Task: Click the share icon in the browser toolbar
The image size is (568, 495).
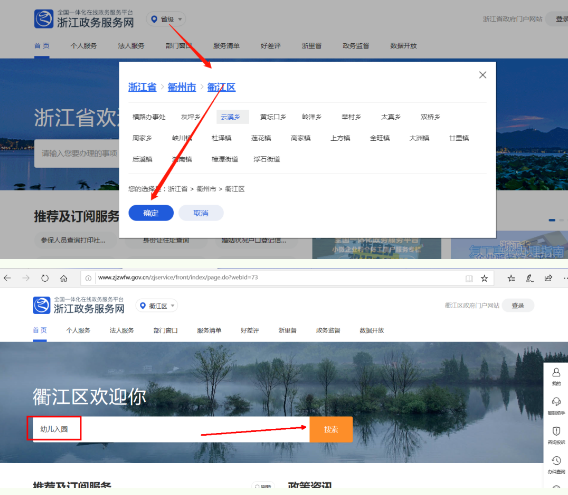Action: [x=548, y=278]
